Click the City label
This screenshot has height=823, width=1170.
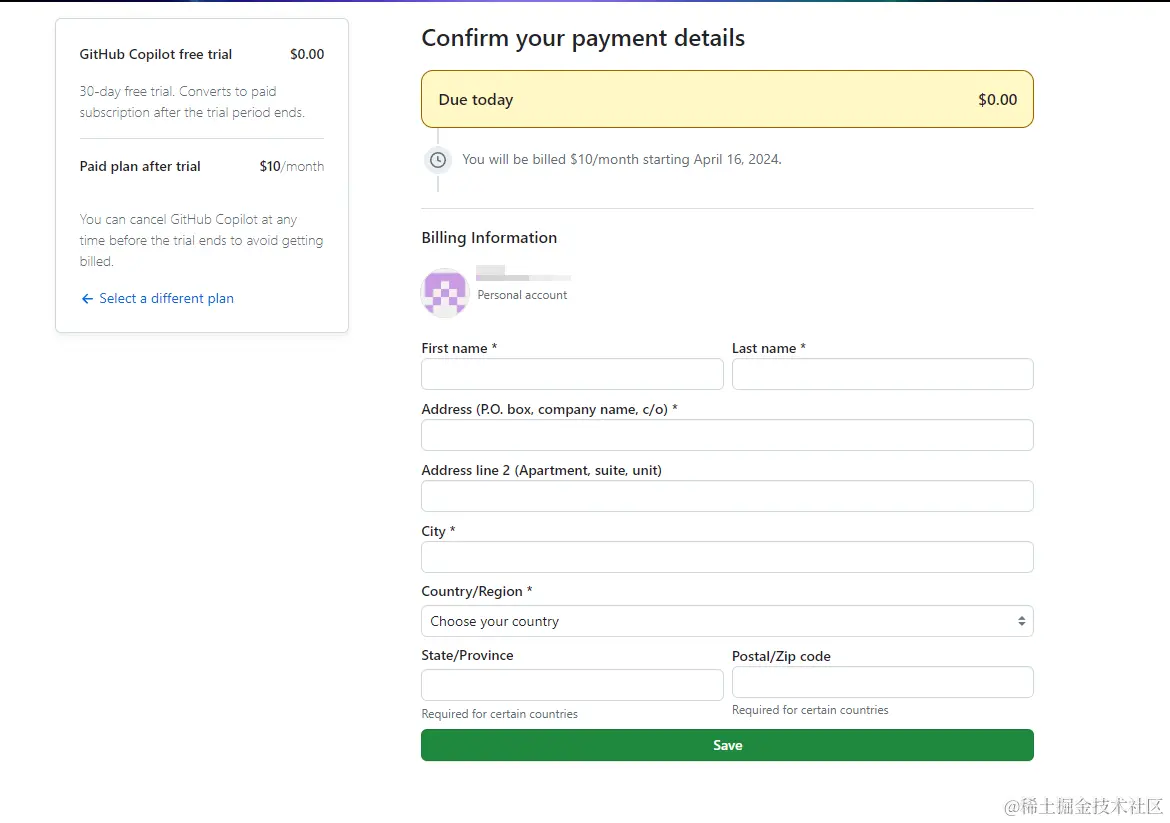tap(438, 531)
